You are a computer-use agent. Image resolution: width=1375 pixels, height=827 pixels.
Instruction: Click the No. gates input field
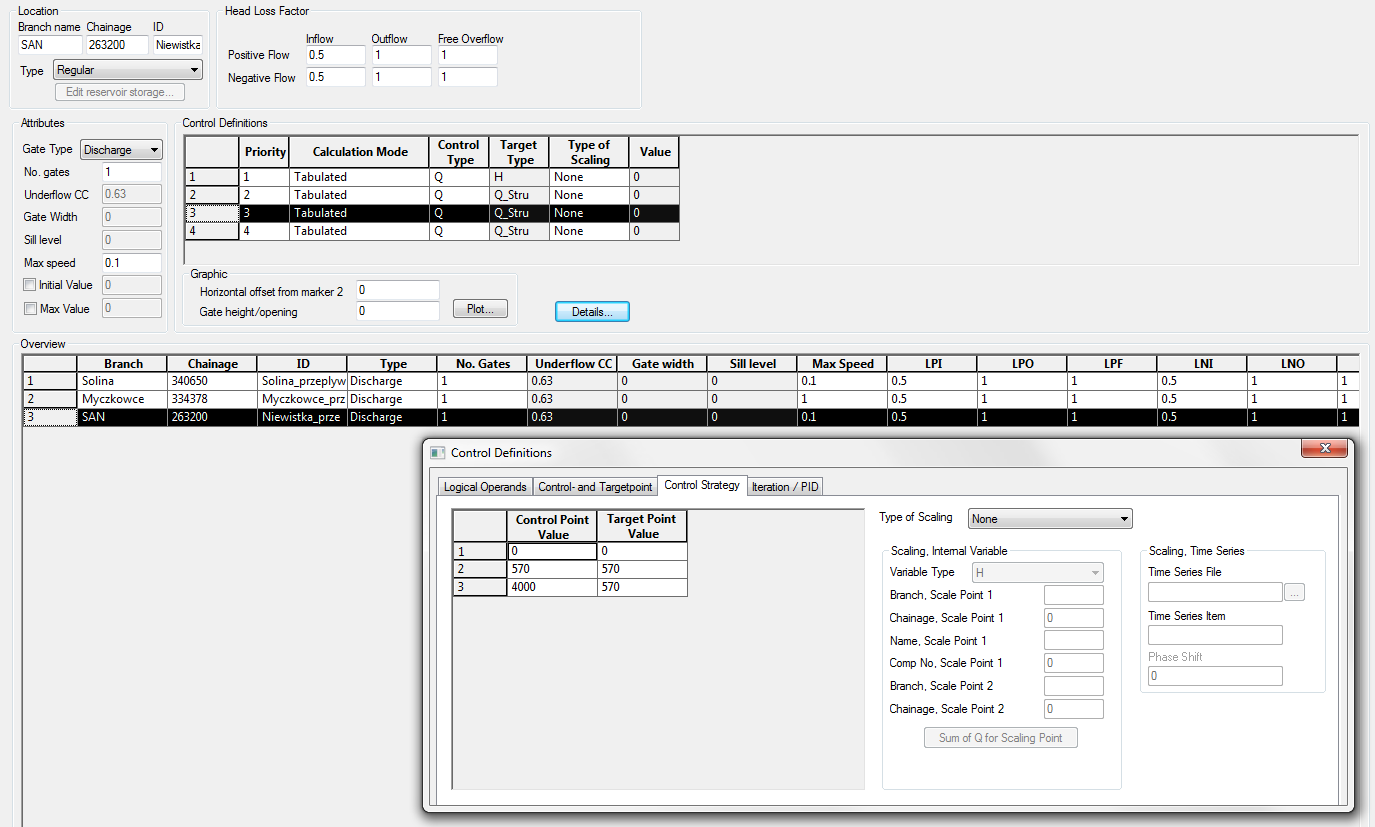point(132,172)
